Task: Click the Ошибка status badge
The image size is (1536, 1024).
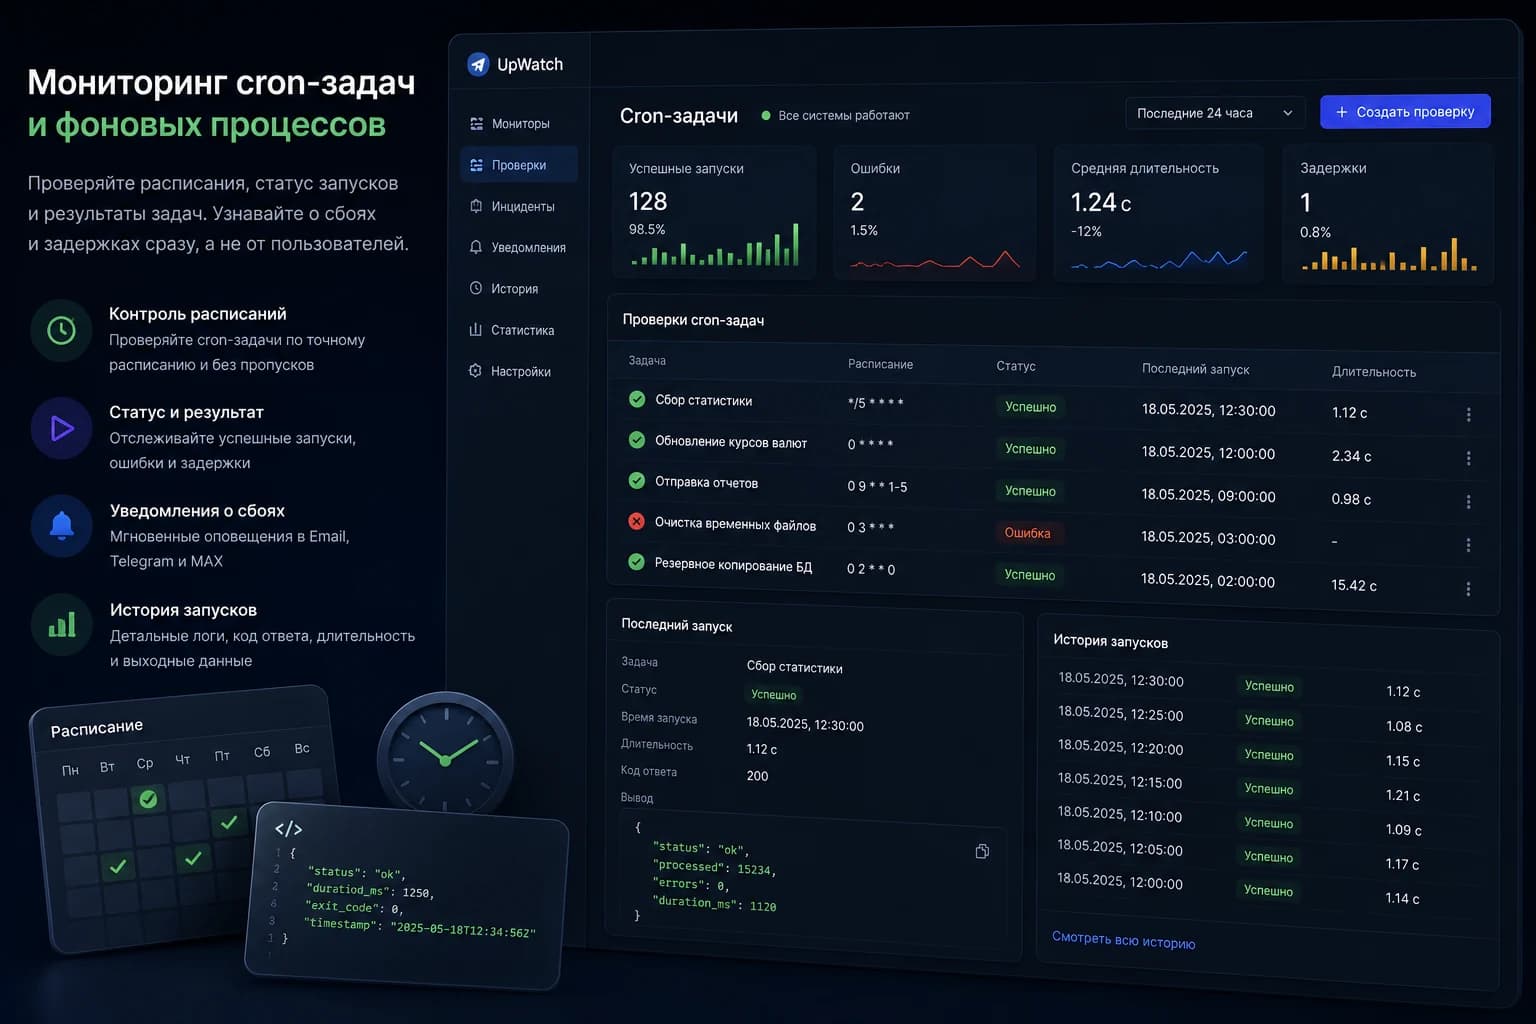Action: click(x=1027, y=533)
